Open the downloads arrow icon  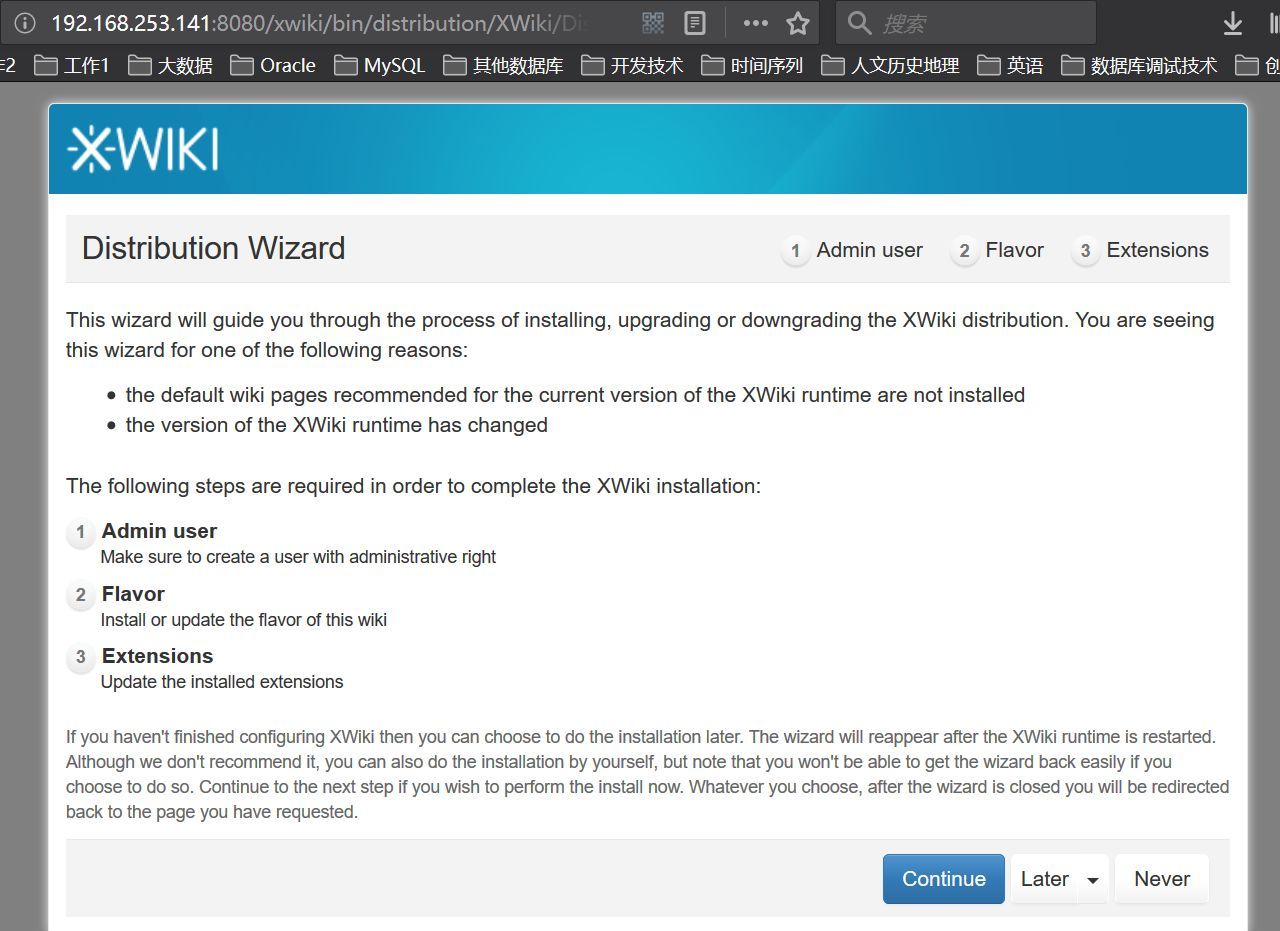1232,23
